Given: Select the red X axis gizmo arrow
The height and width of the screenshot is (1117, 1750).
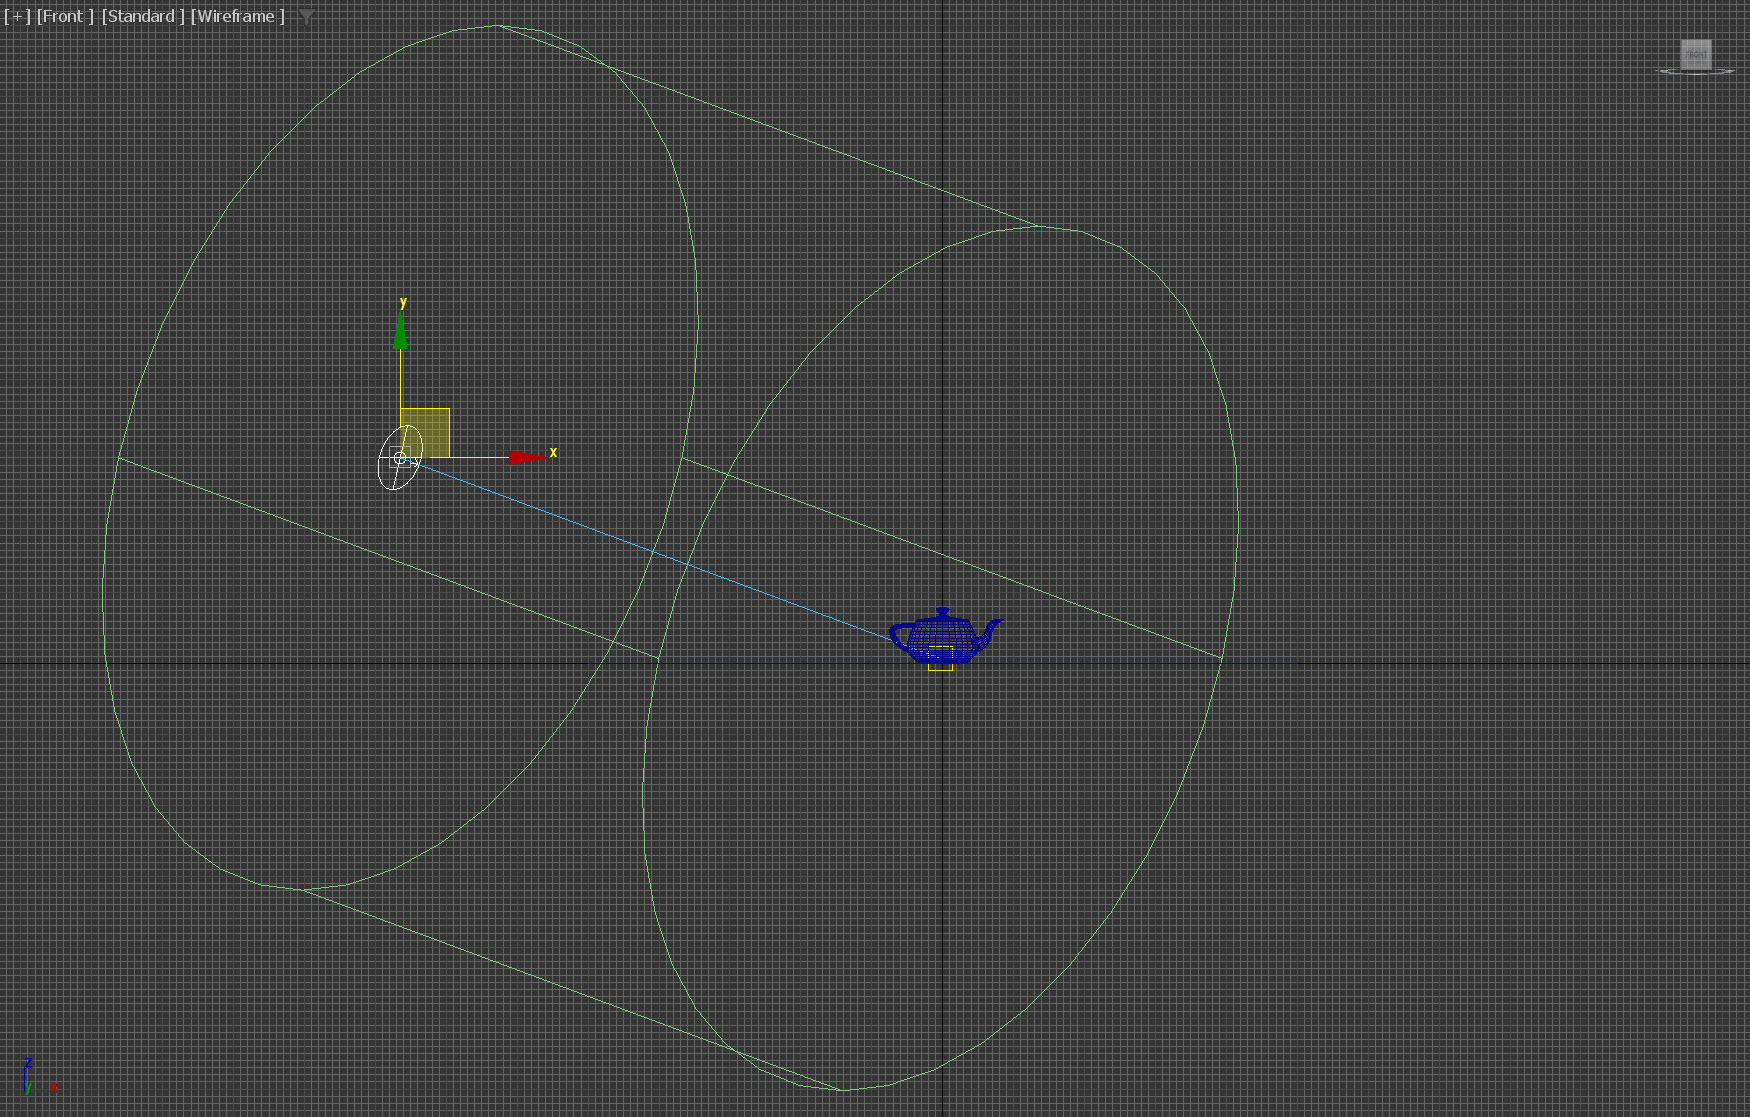Looking at the screenshot, I should (527, 457).
